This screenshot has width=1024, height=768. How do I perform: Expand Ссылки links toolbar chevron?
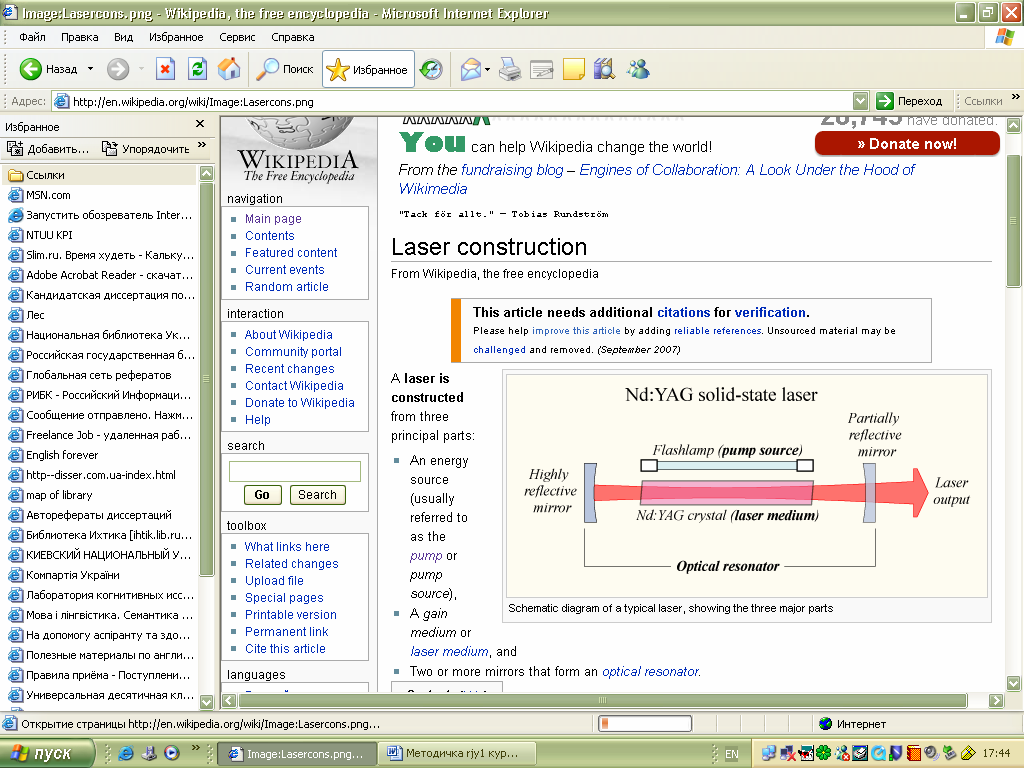(x=1016, y=97)
